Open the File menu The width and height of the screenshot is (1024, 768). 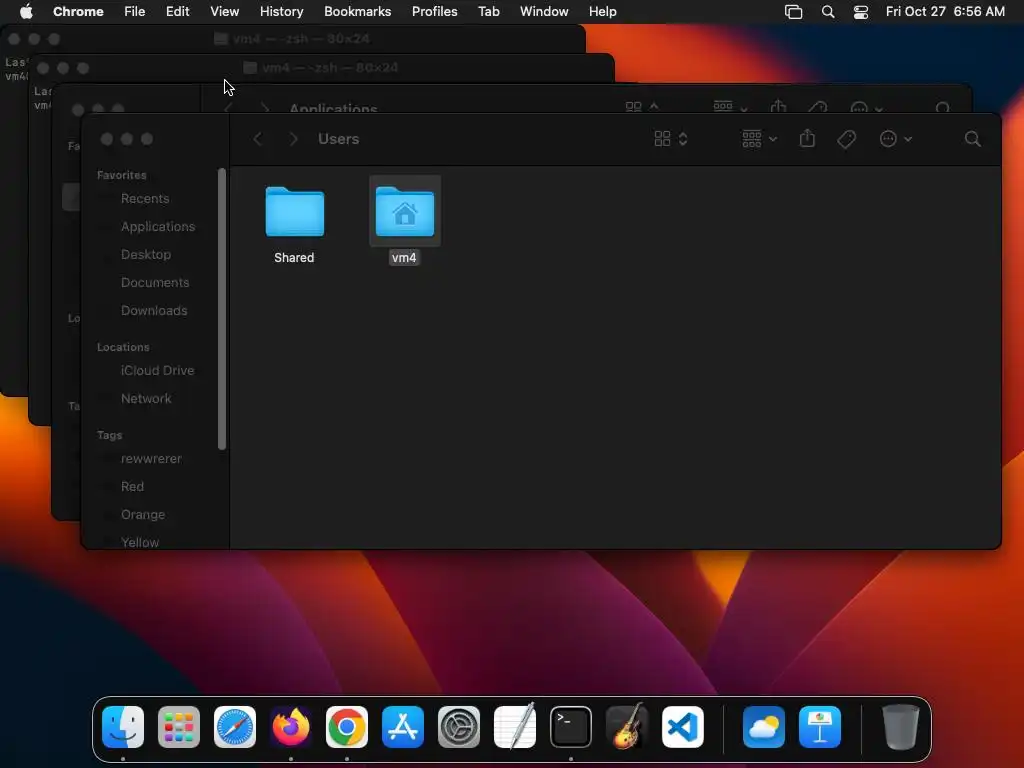[135, 12]
